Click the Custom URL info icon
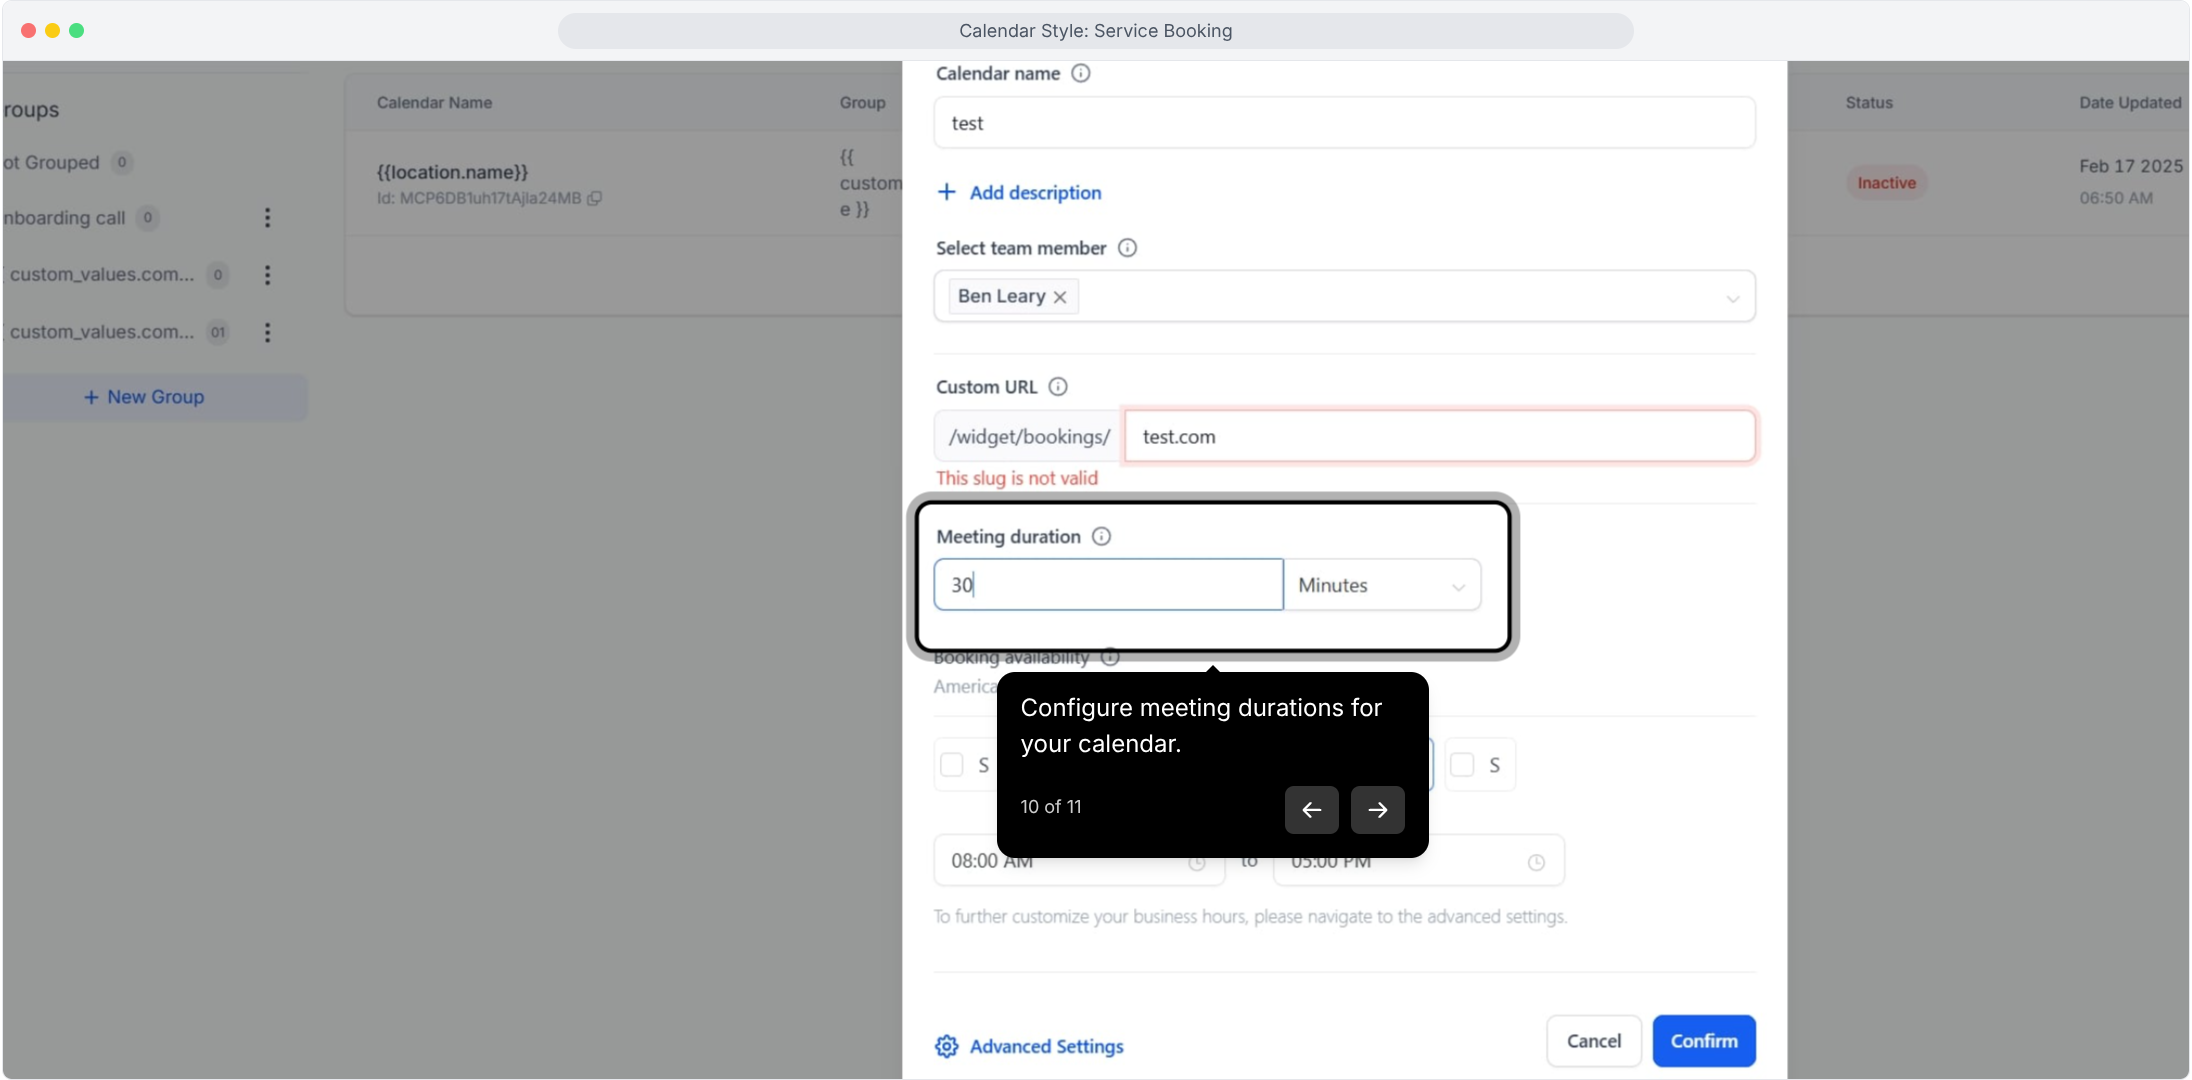Image resolution: width=2192 pixels, height=1080 pixels. (x=1058, y=387)
